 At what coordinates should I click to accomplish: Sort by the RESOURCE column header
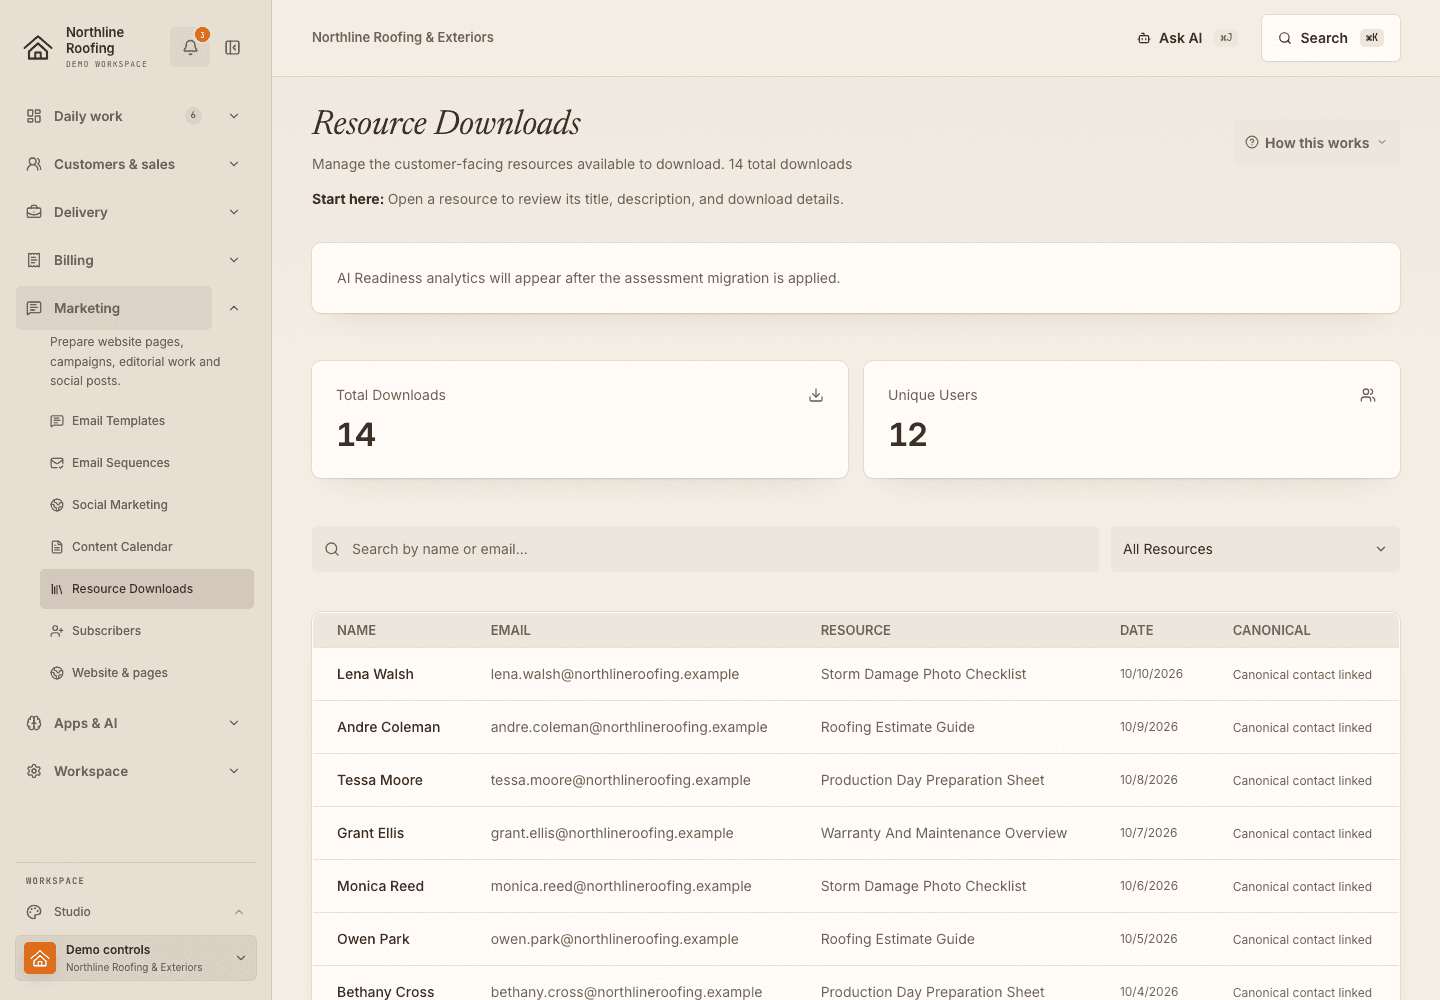coord(855,630)
